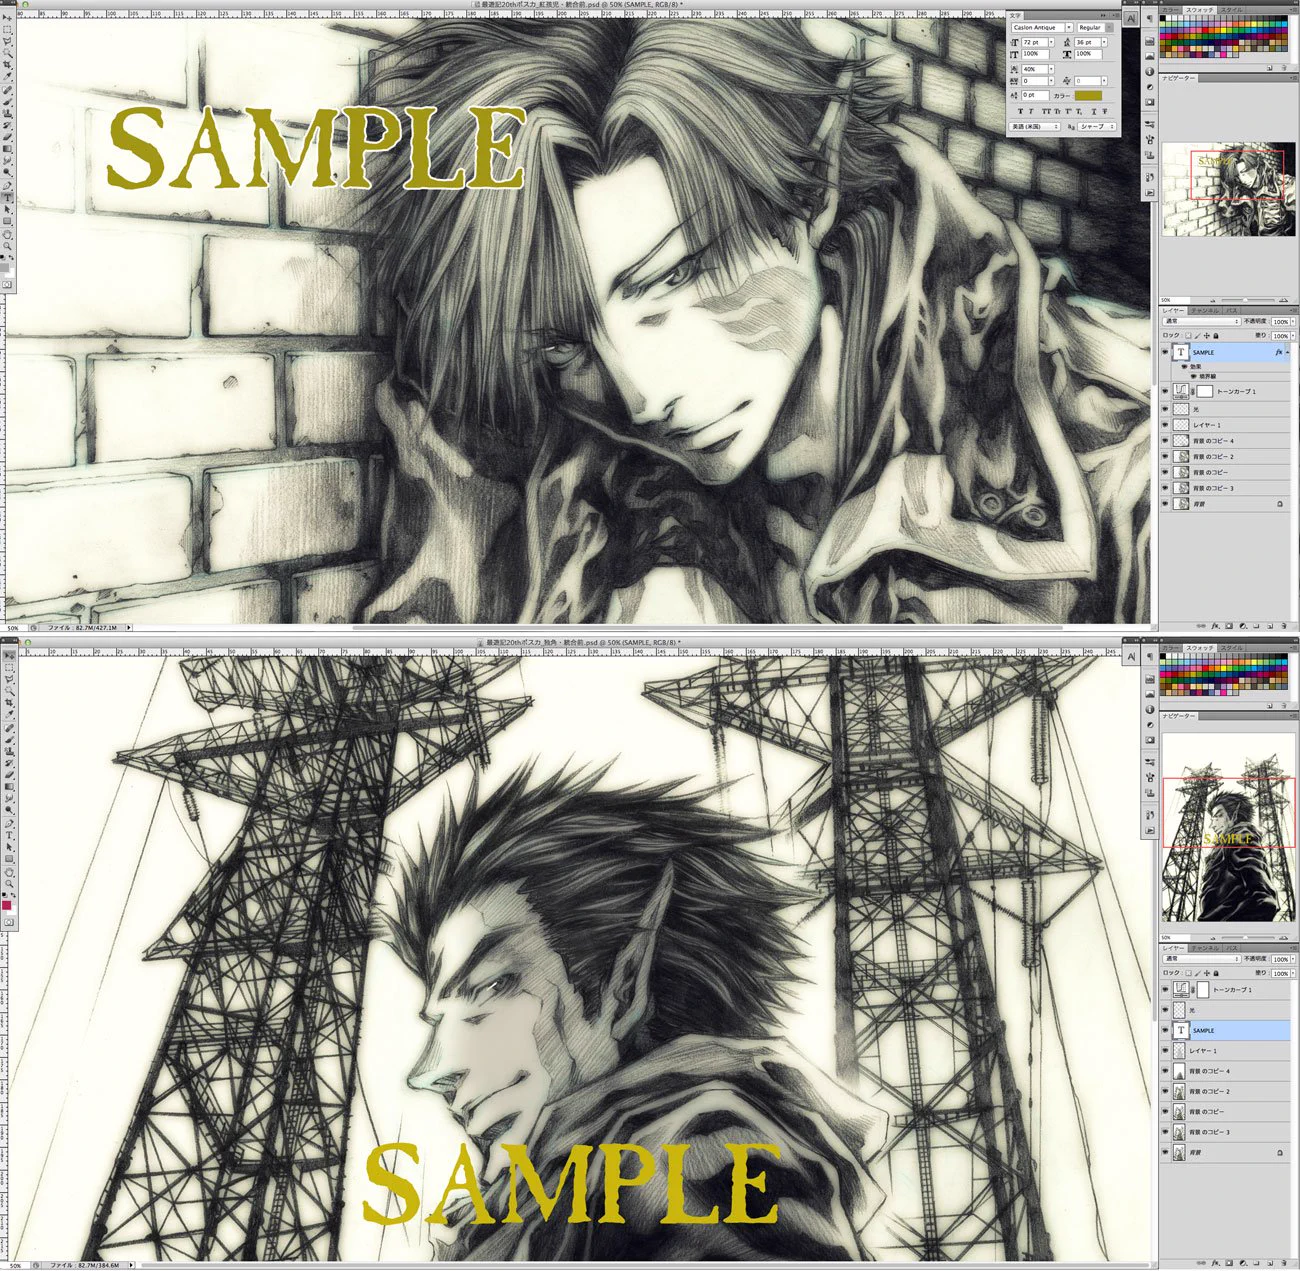Open シャープ anti-aliasing dropdown

click(1097, 126)
